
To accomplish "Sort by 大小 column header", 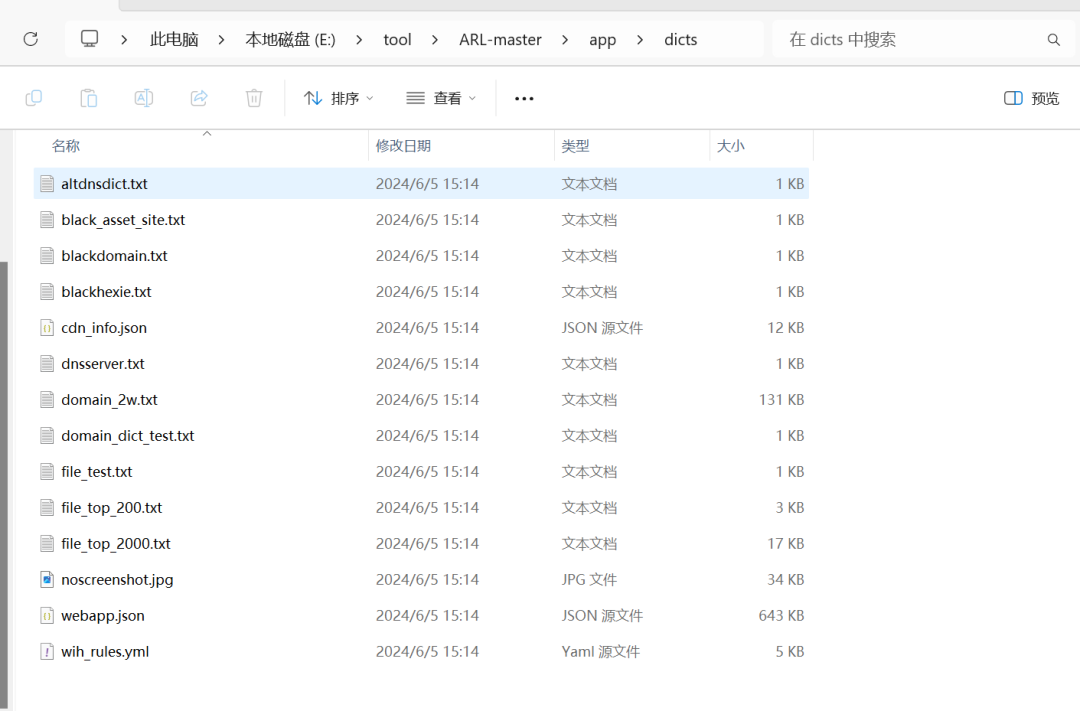I will click(730, 146).
